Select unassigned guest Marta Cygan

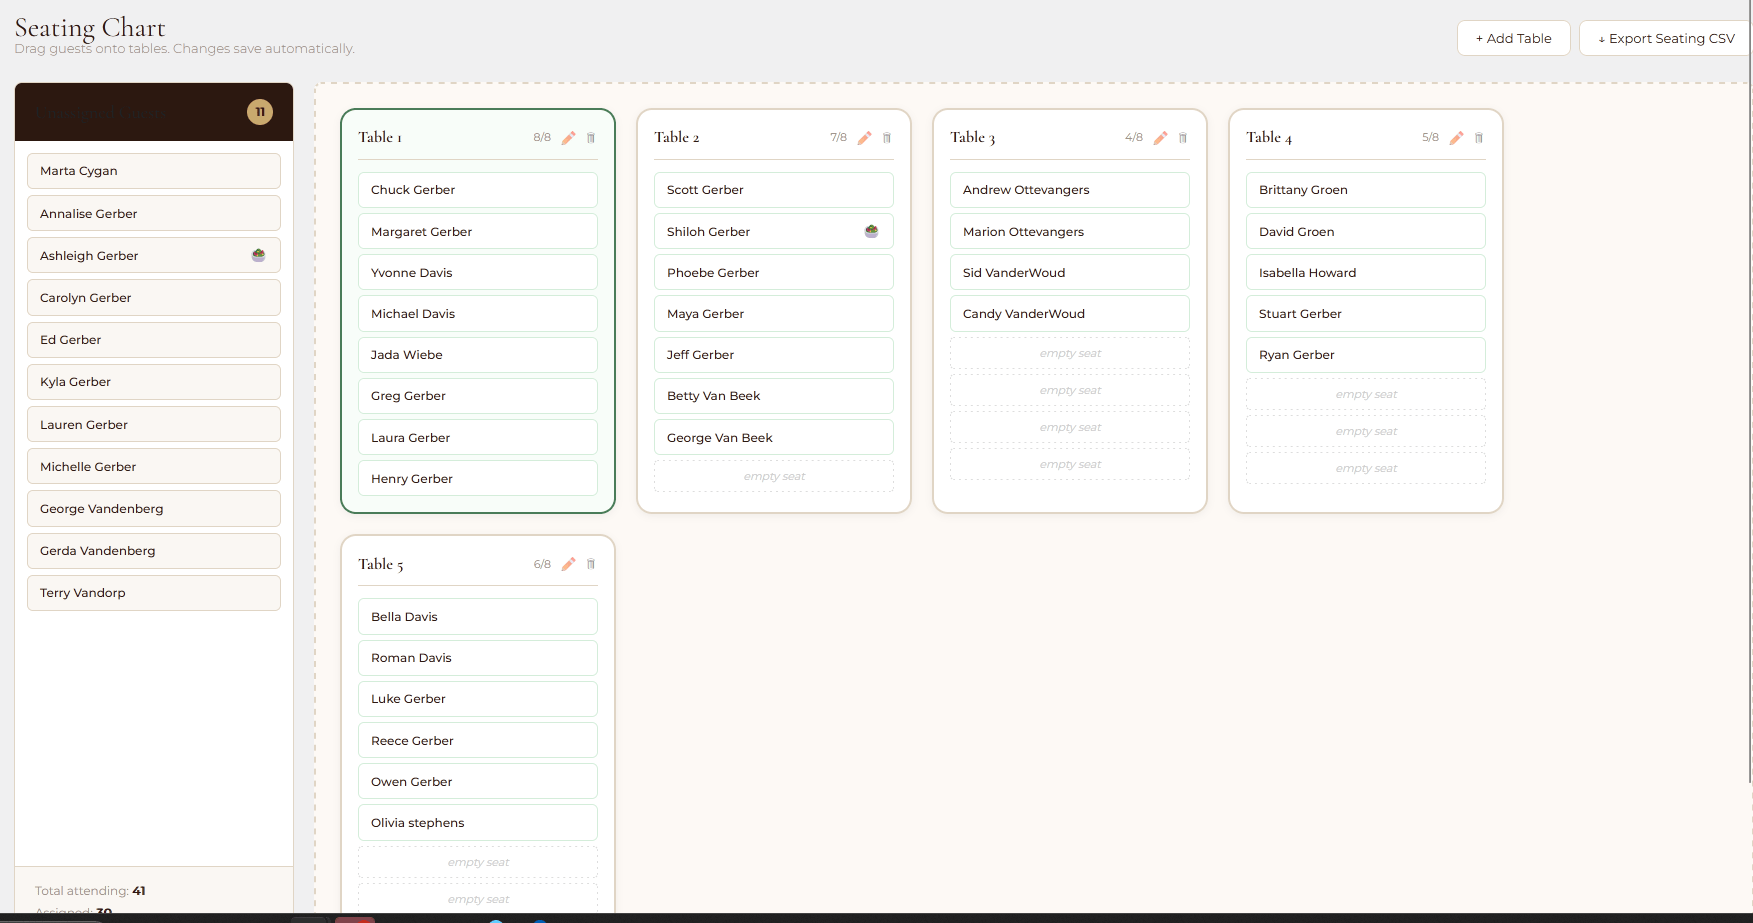click(x=153, y=171)
